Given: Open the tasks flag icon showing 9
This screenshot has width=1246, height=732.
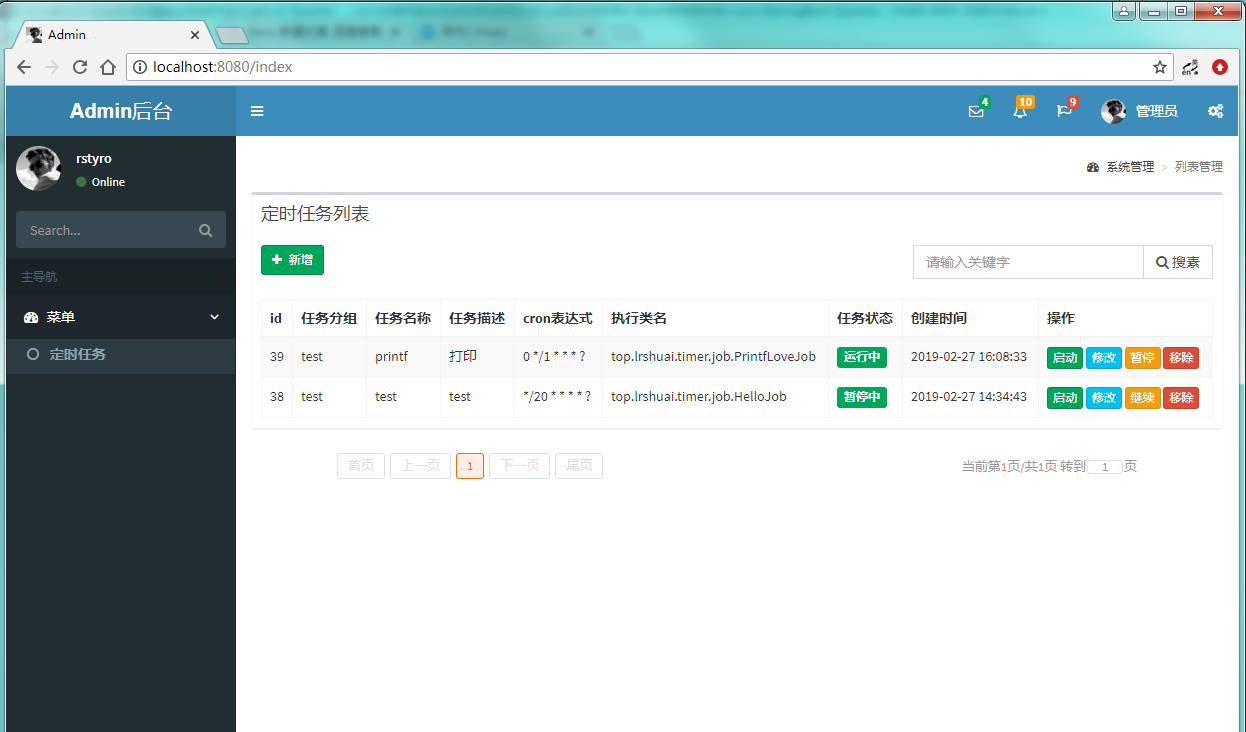Looking at the screenshot, I should (1063, 111).
